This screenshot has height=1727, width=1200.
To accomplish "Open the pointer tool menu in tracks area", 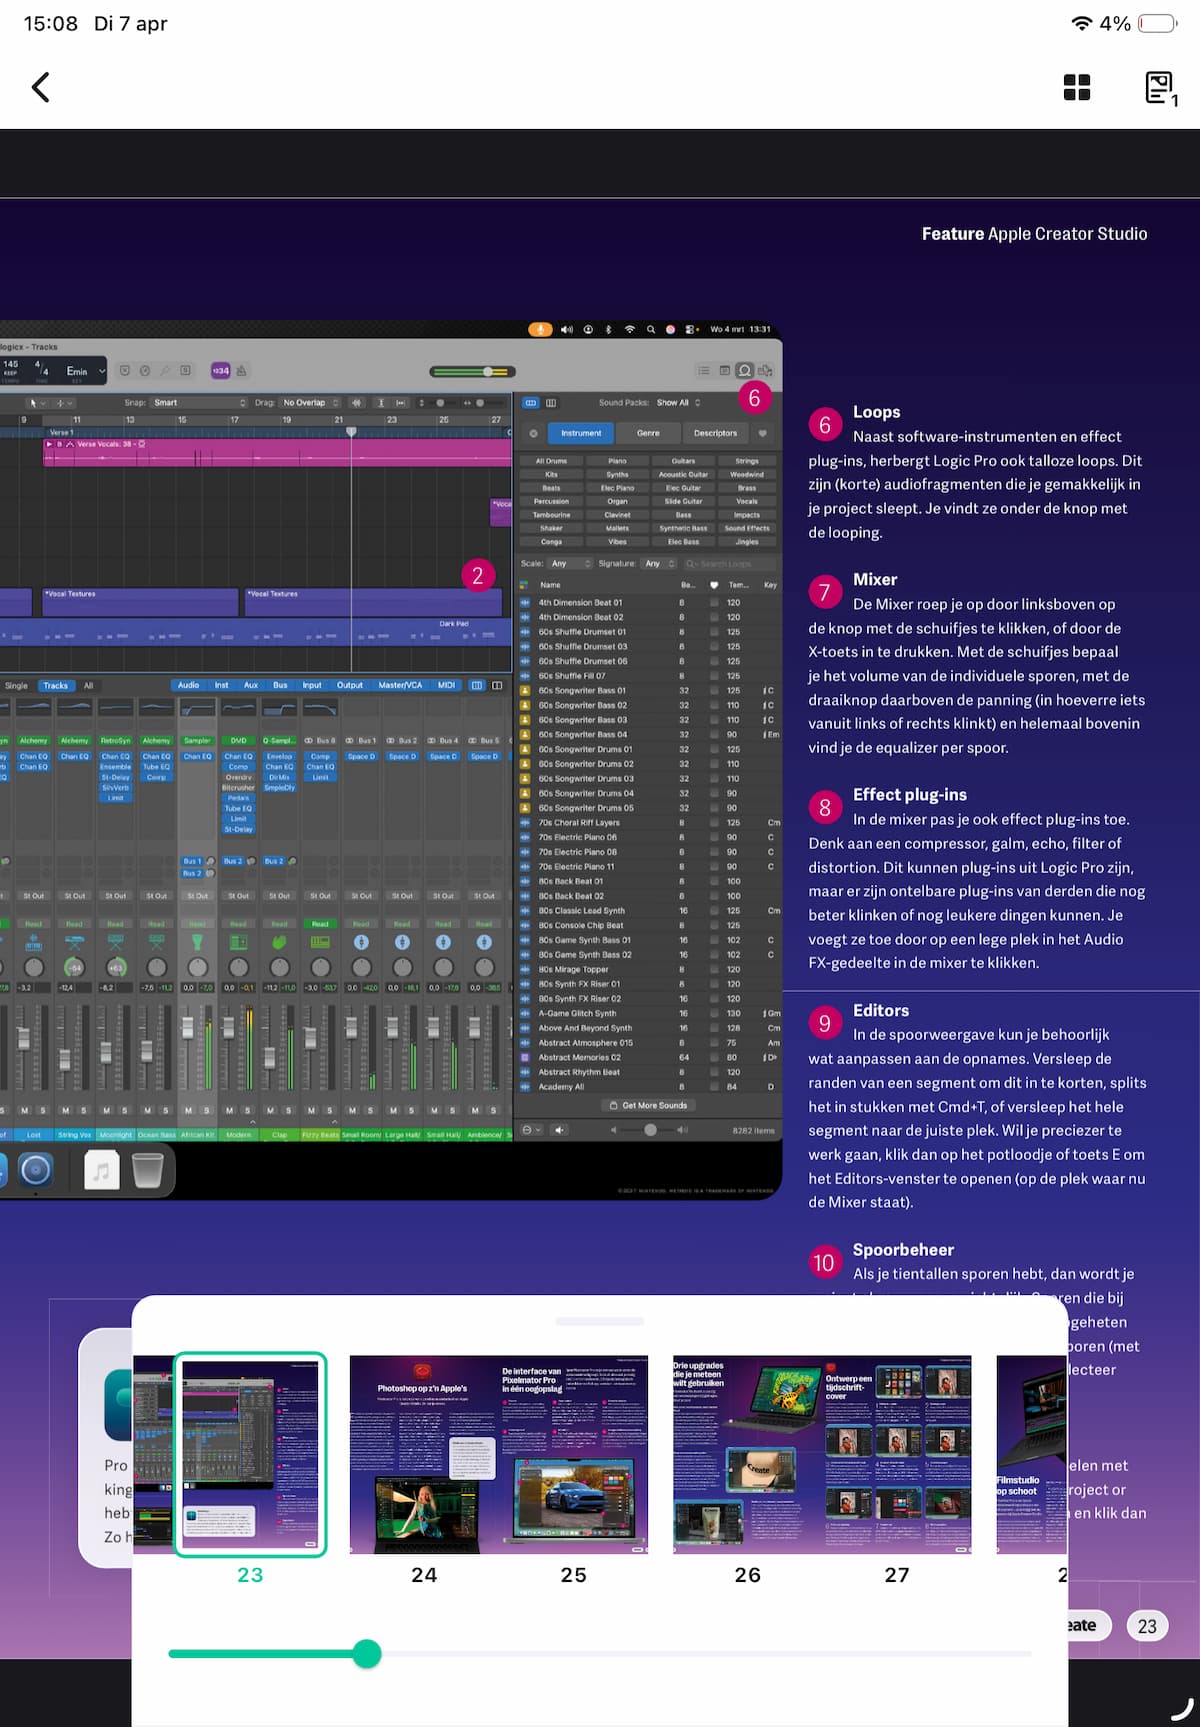I will [37, 402].
